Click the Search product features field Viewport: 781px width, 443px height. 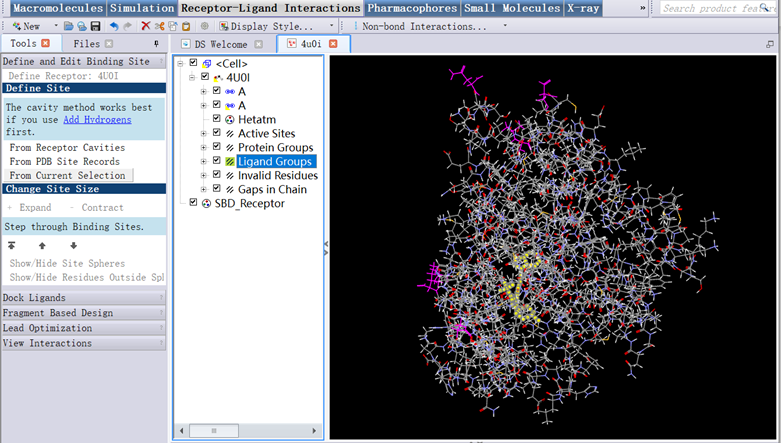tap(720, 8)
